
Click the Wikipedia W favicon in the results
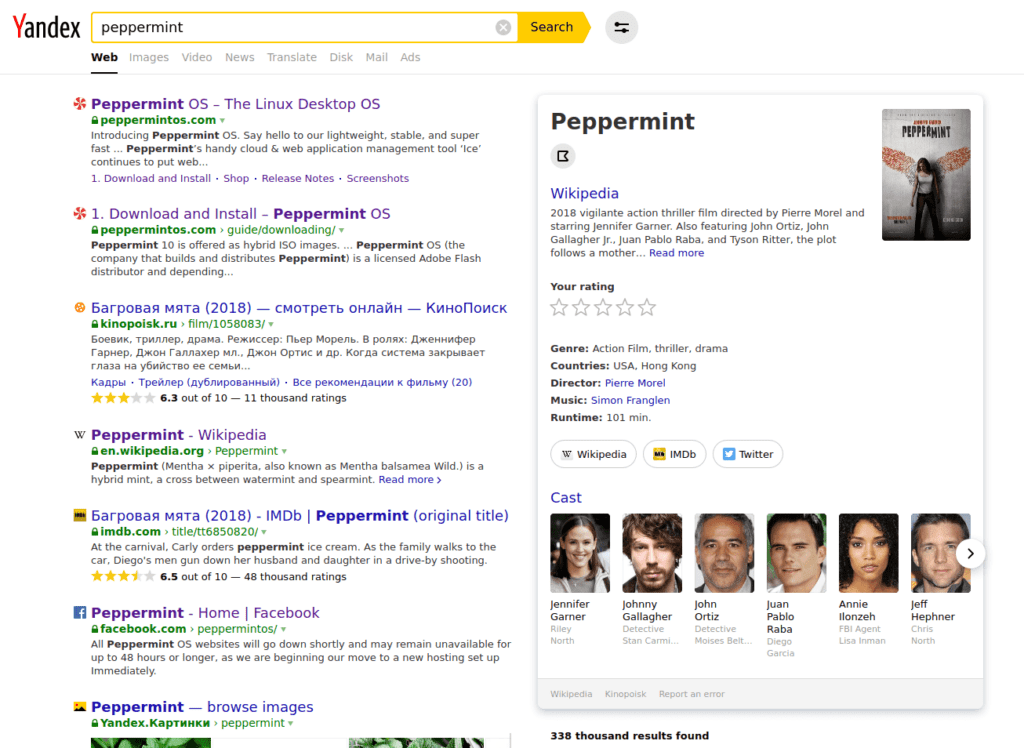tap(80, 434)
